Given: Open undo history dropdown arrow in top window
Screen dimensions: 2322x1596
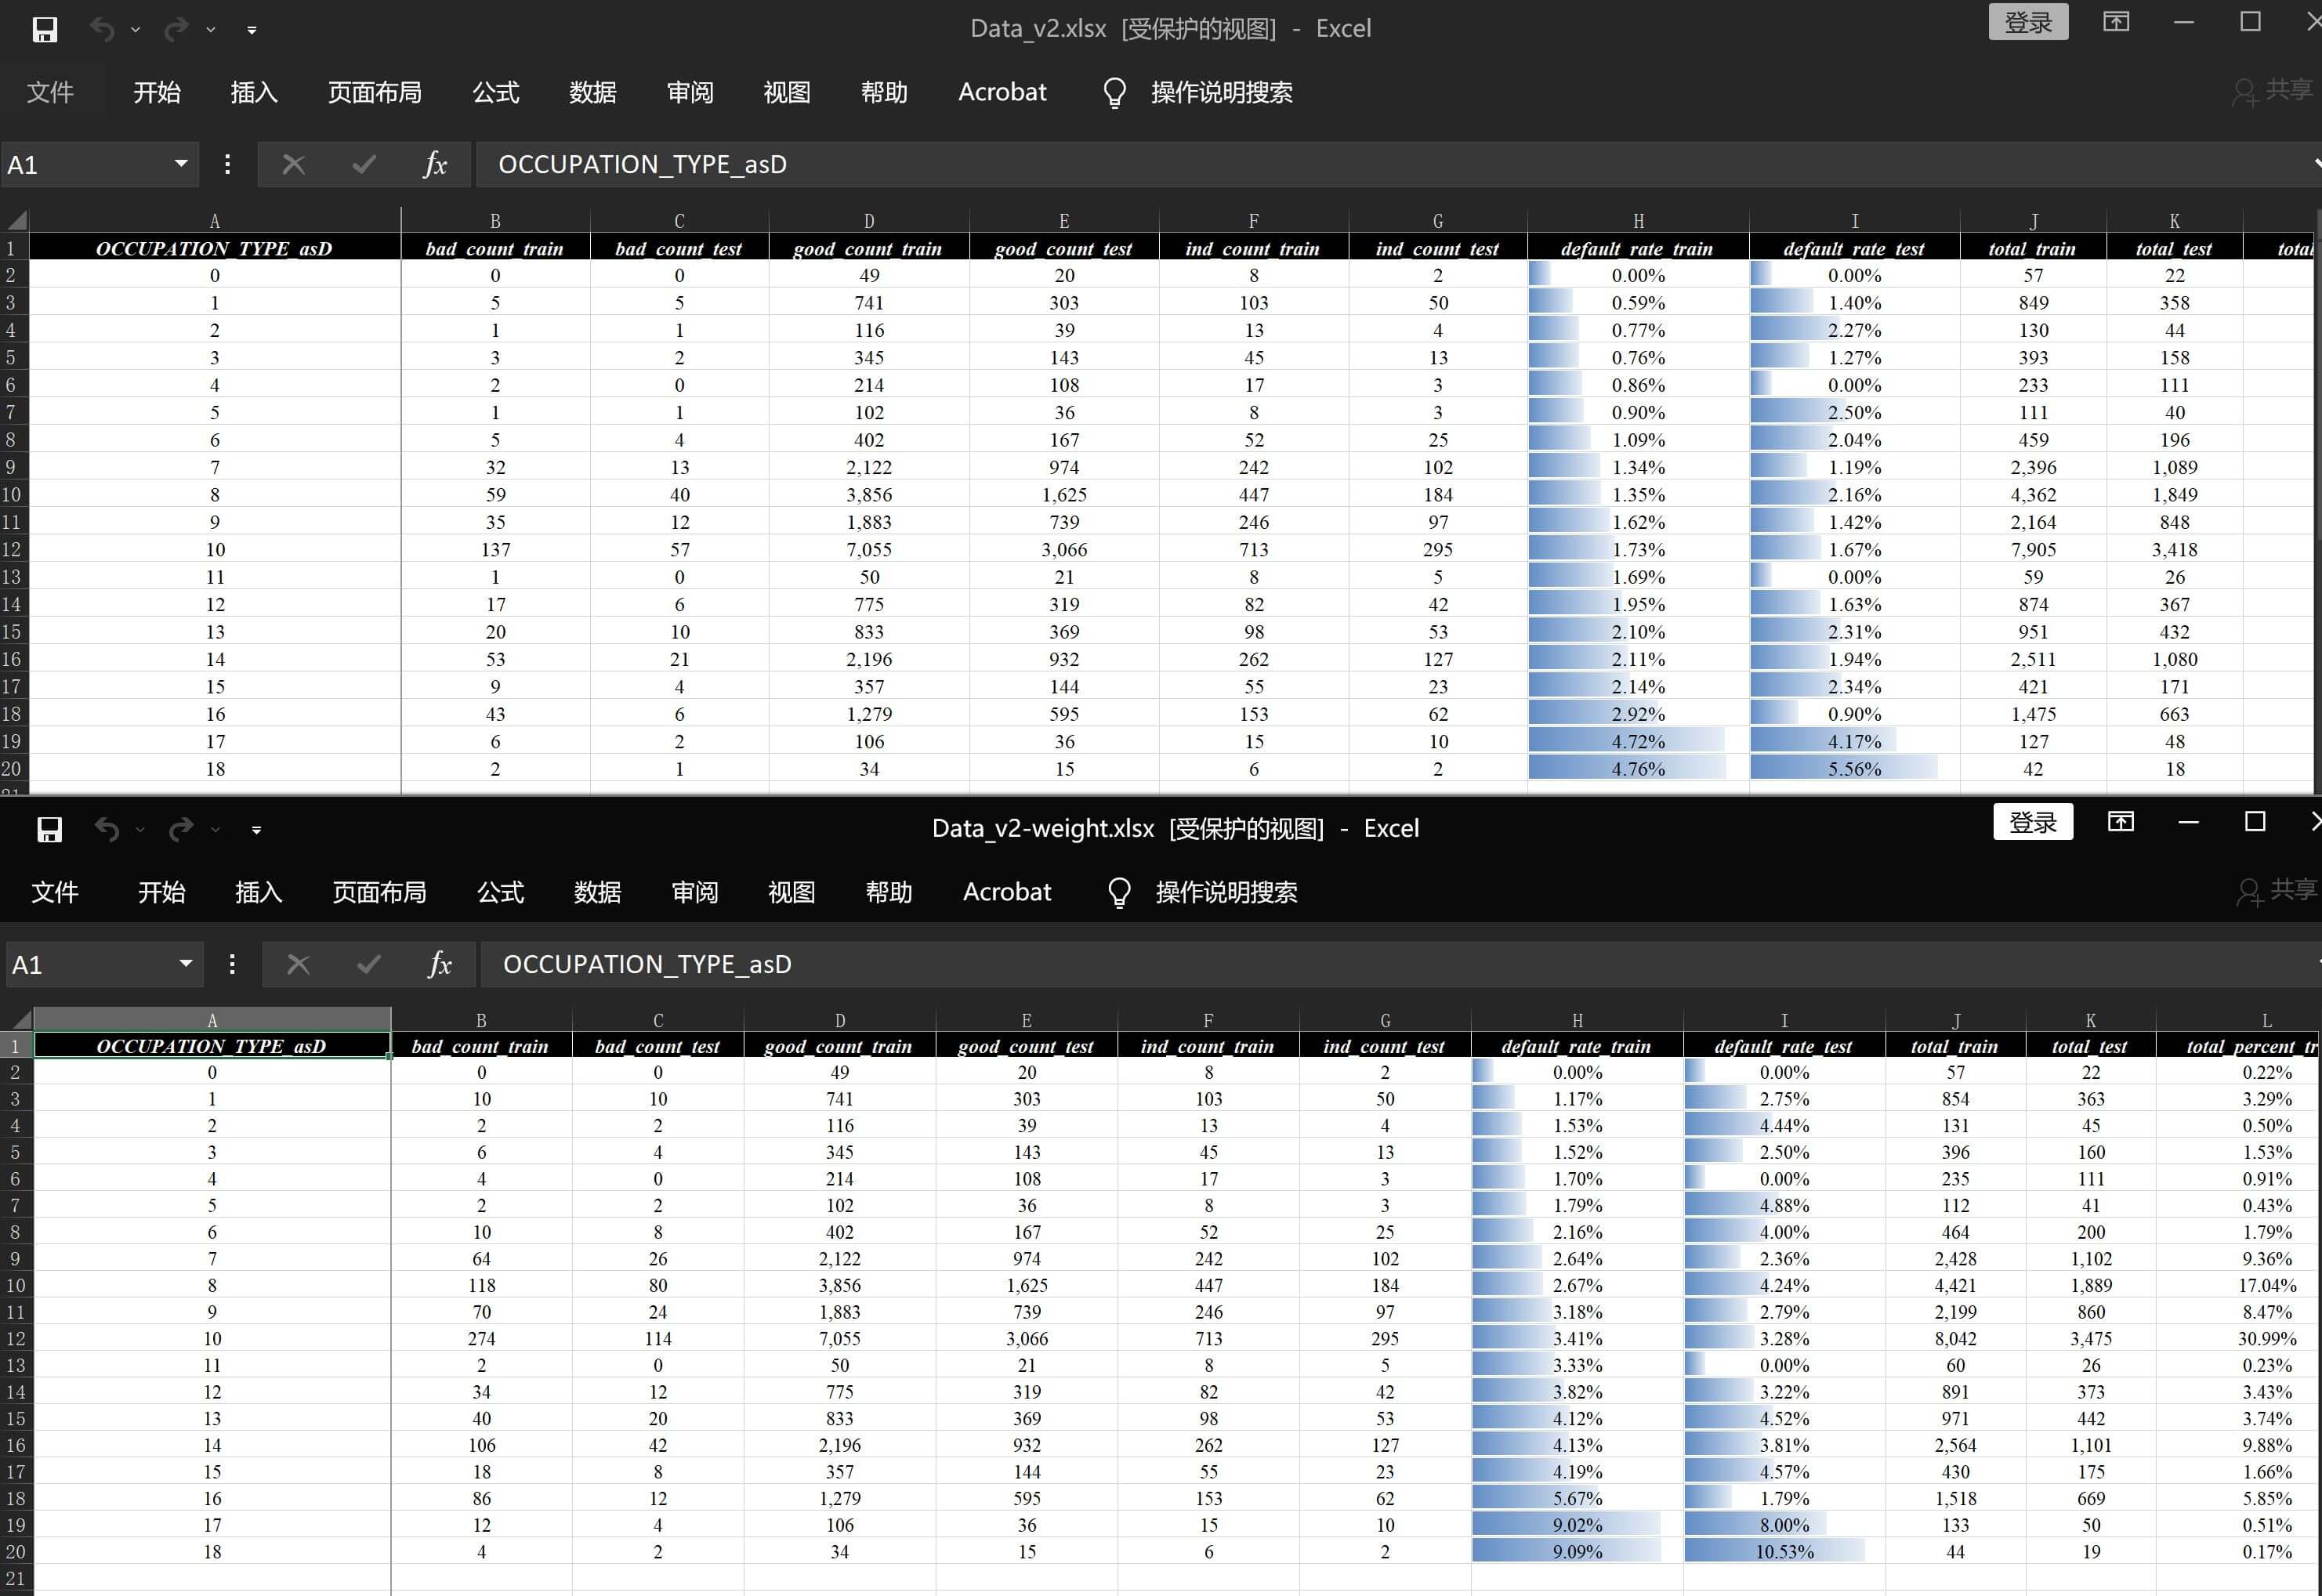Looking at the screenshot, I should click(135, 30).
